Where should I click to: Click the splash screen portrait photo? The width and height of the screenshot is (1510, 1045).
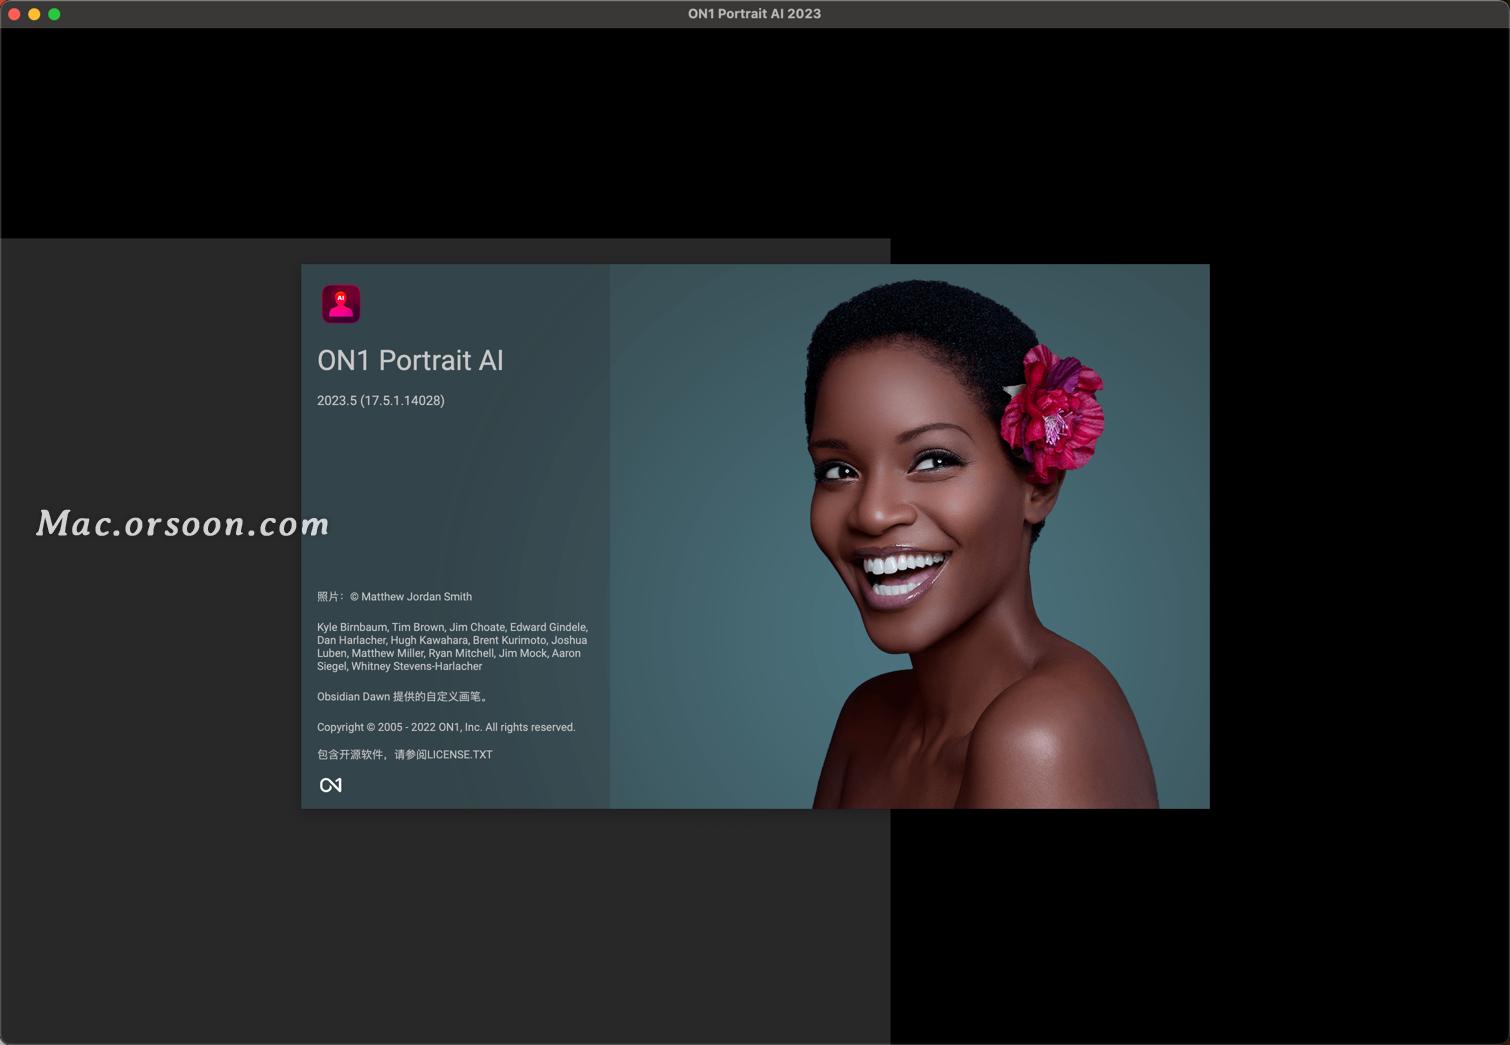[910, 535]
